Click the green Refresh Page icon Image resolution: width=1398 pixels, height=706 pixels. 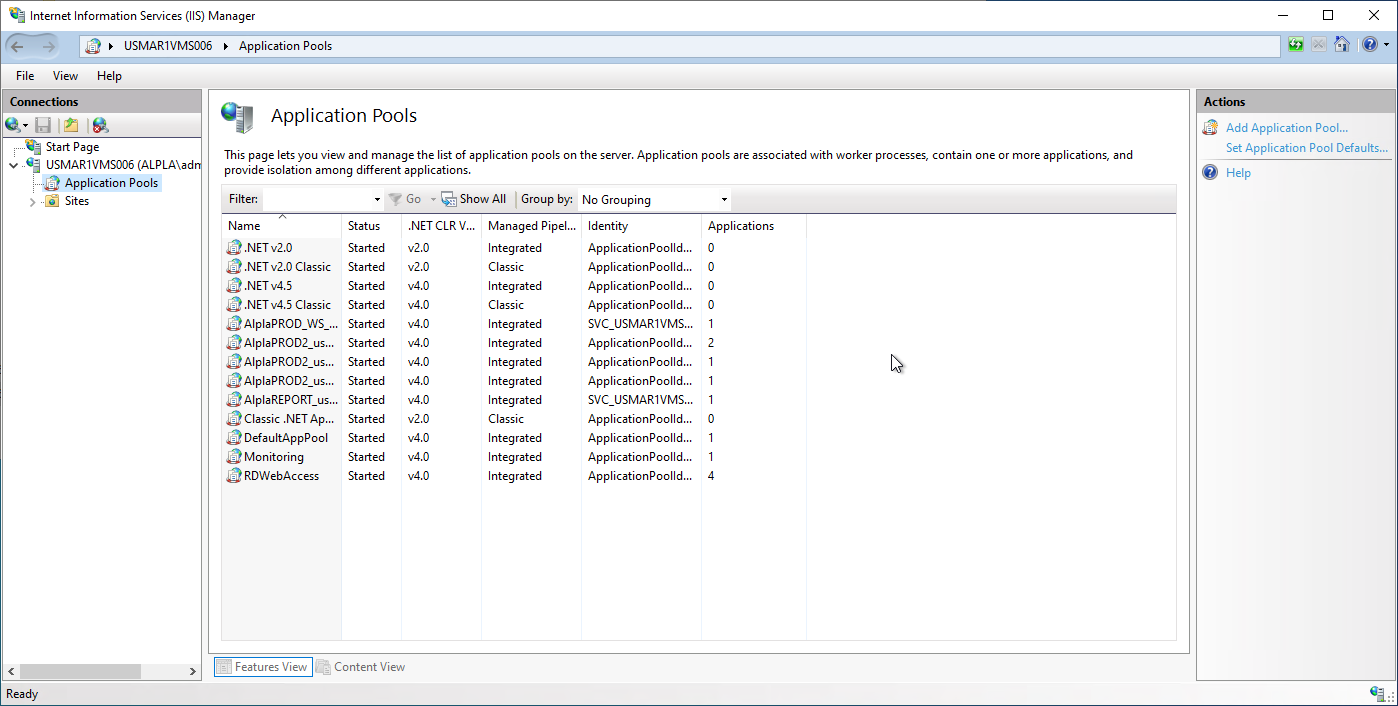pos(1296,45)
